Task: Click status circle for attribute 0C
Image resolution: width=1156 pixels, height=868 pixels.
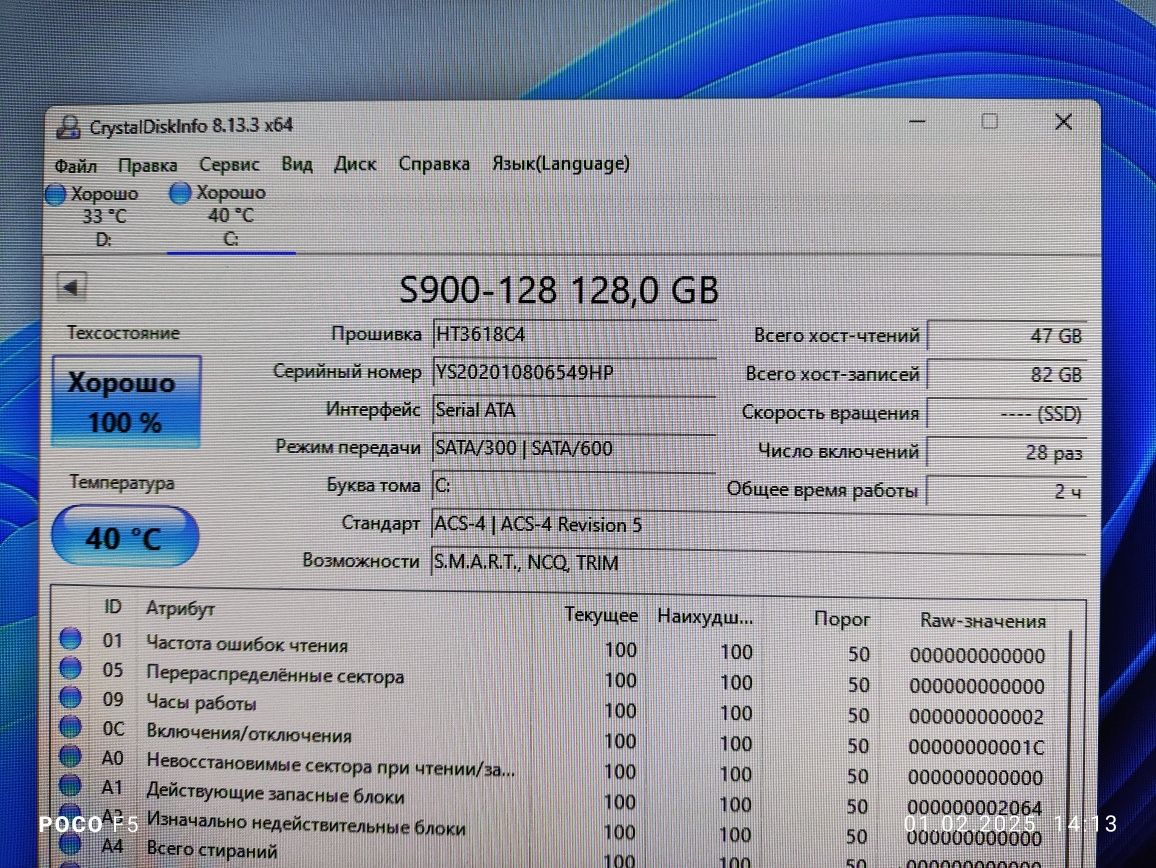Action: 71,726
